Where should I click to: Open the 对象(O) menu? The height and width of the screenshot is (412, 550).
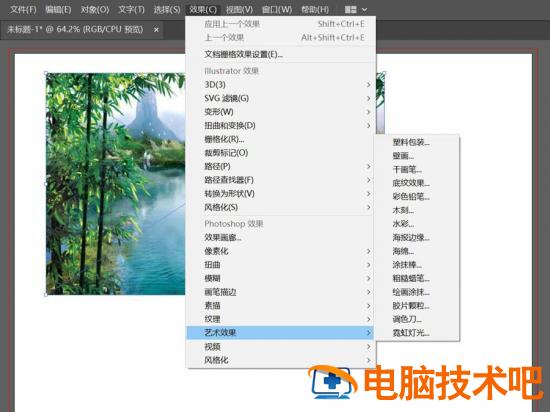point(95,9)
